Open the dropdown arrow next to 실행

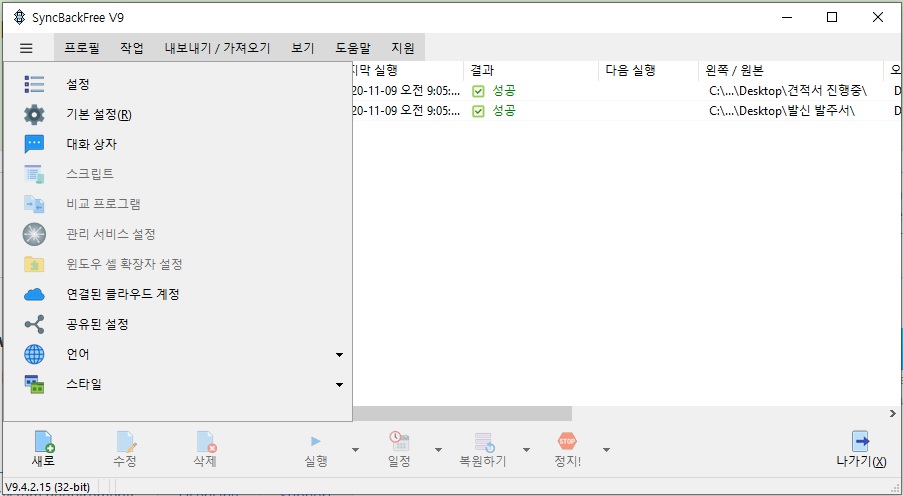click(355, 450)
